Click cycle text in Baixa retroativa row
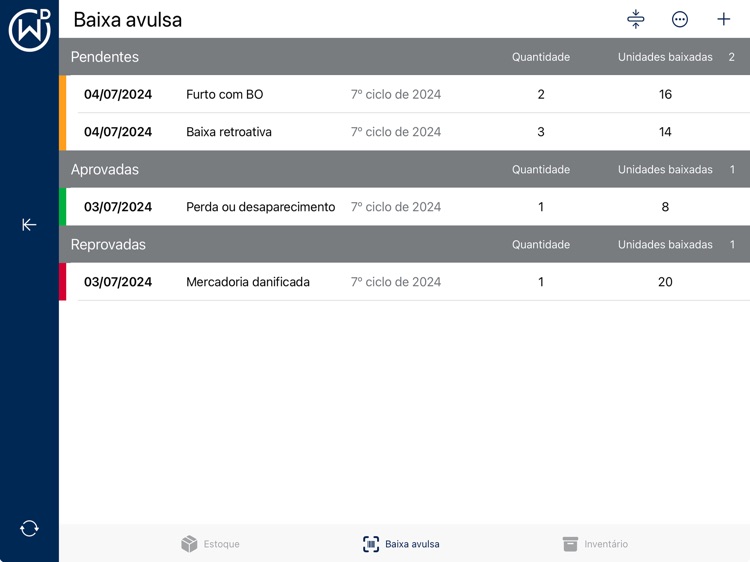Screen dimensions: 750x562 [x=396, y=132]
